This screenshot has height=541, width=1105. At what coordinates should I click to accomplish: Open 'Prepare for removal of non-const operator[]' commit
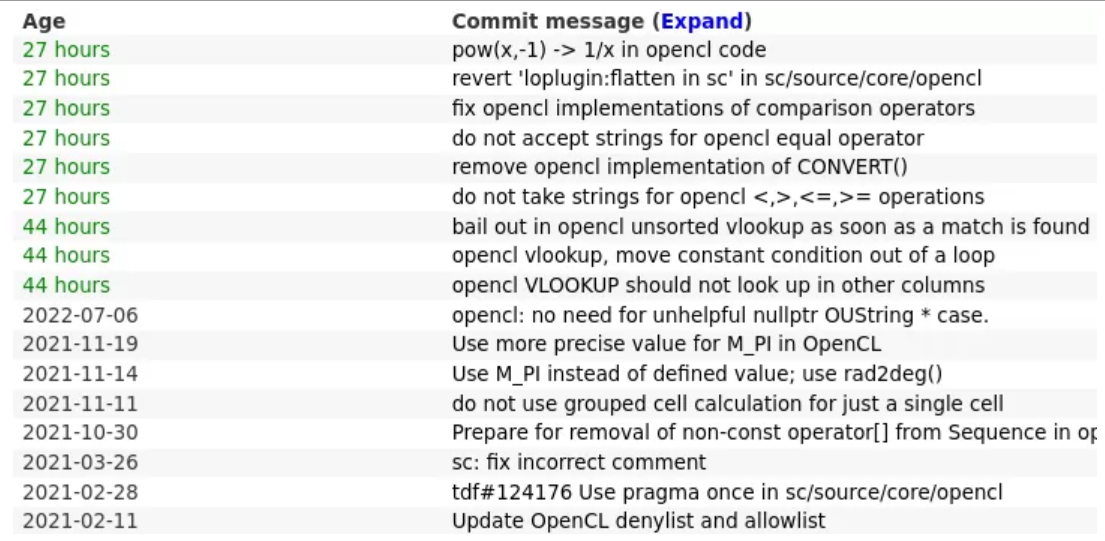[770, 433]
